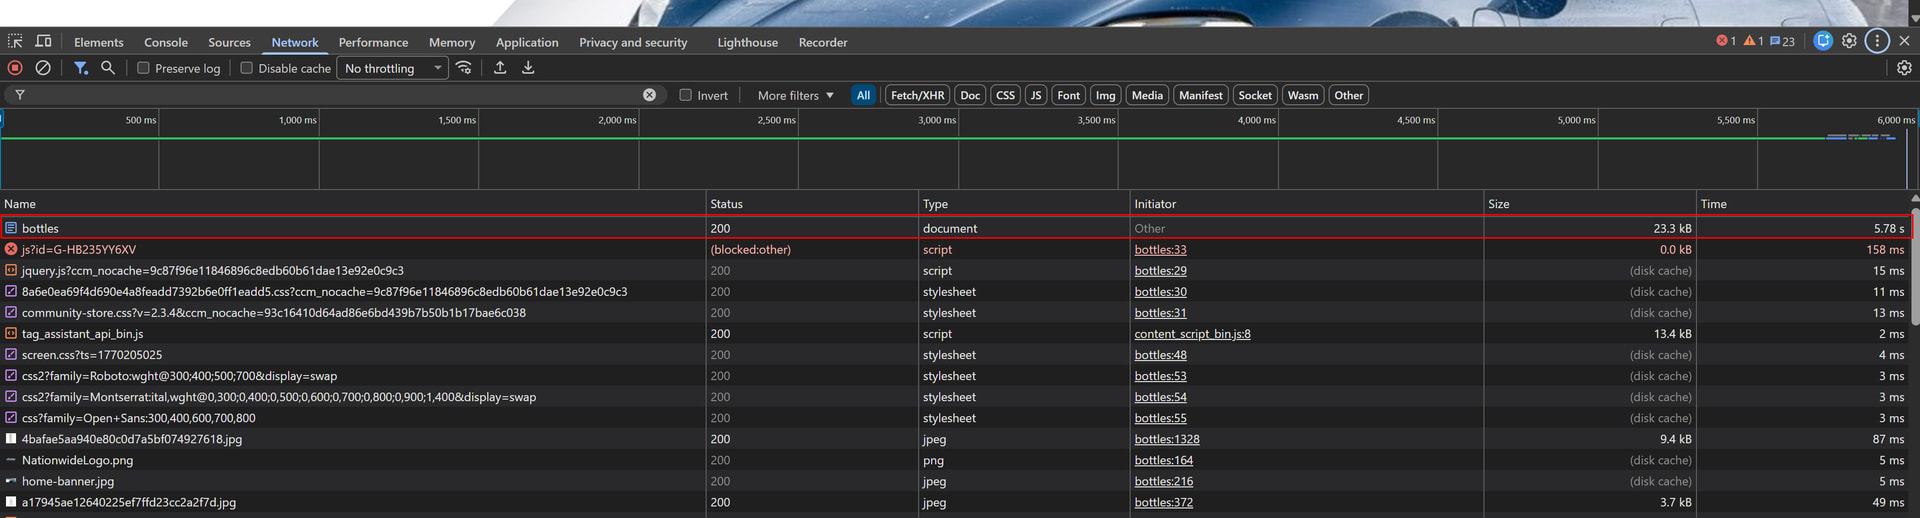Viewport: 1920px width, 518px height.
Task: Toggle the device toolbar icon
Action: (44, 42)
